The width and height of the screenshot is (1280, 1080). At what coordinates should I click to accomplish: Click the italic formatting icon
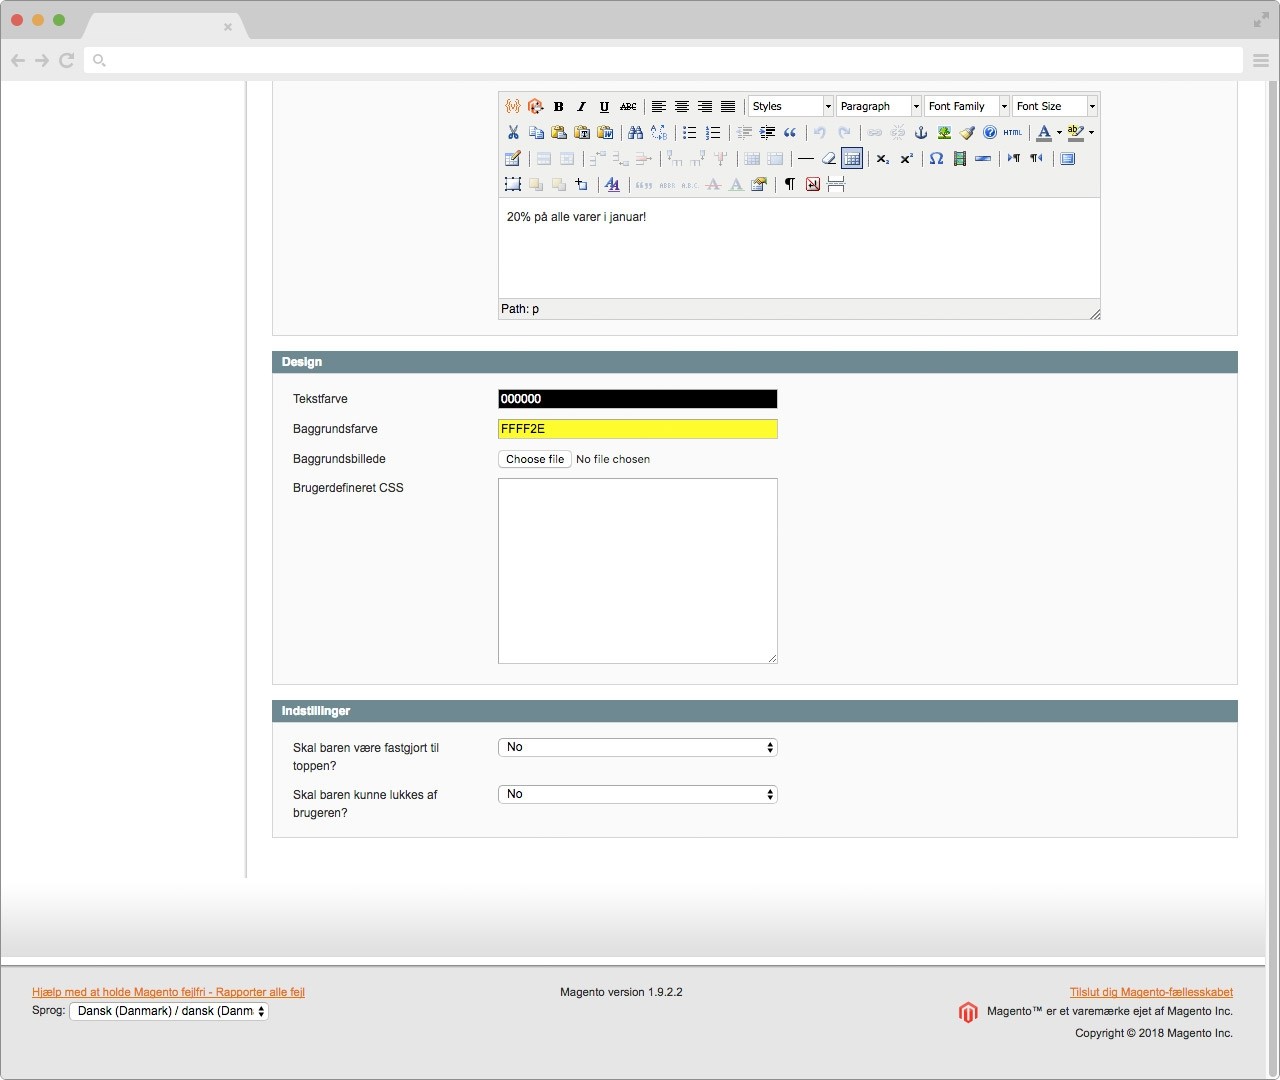click(581, 106)
